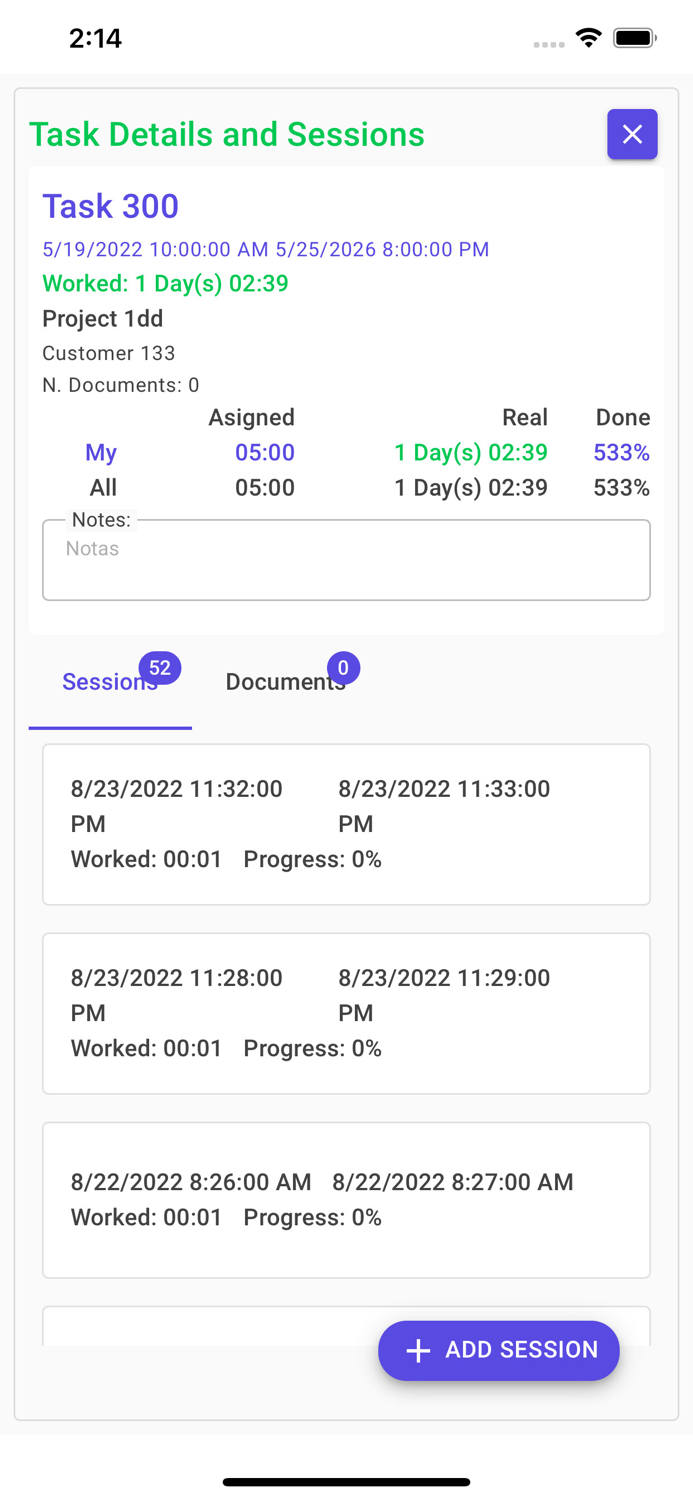
Task: Open the Notes text field
Action: (x=346, y=558)
